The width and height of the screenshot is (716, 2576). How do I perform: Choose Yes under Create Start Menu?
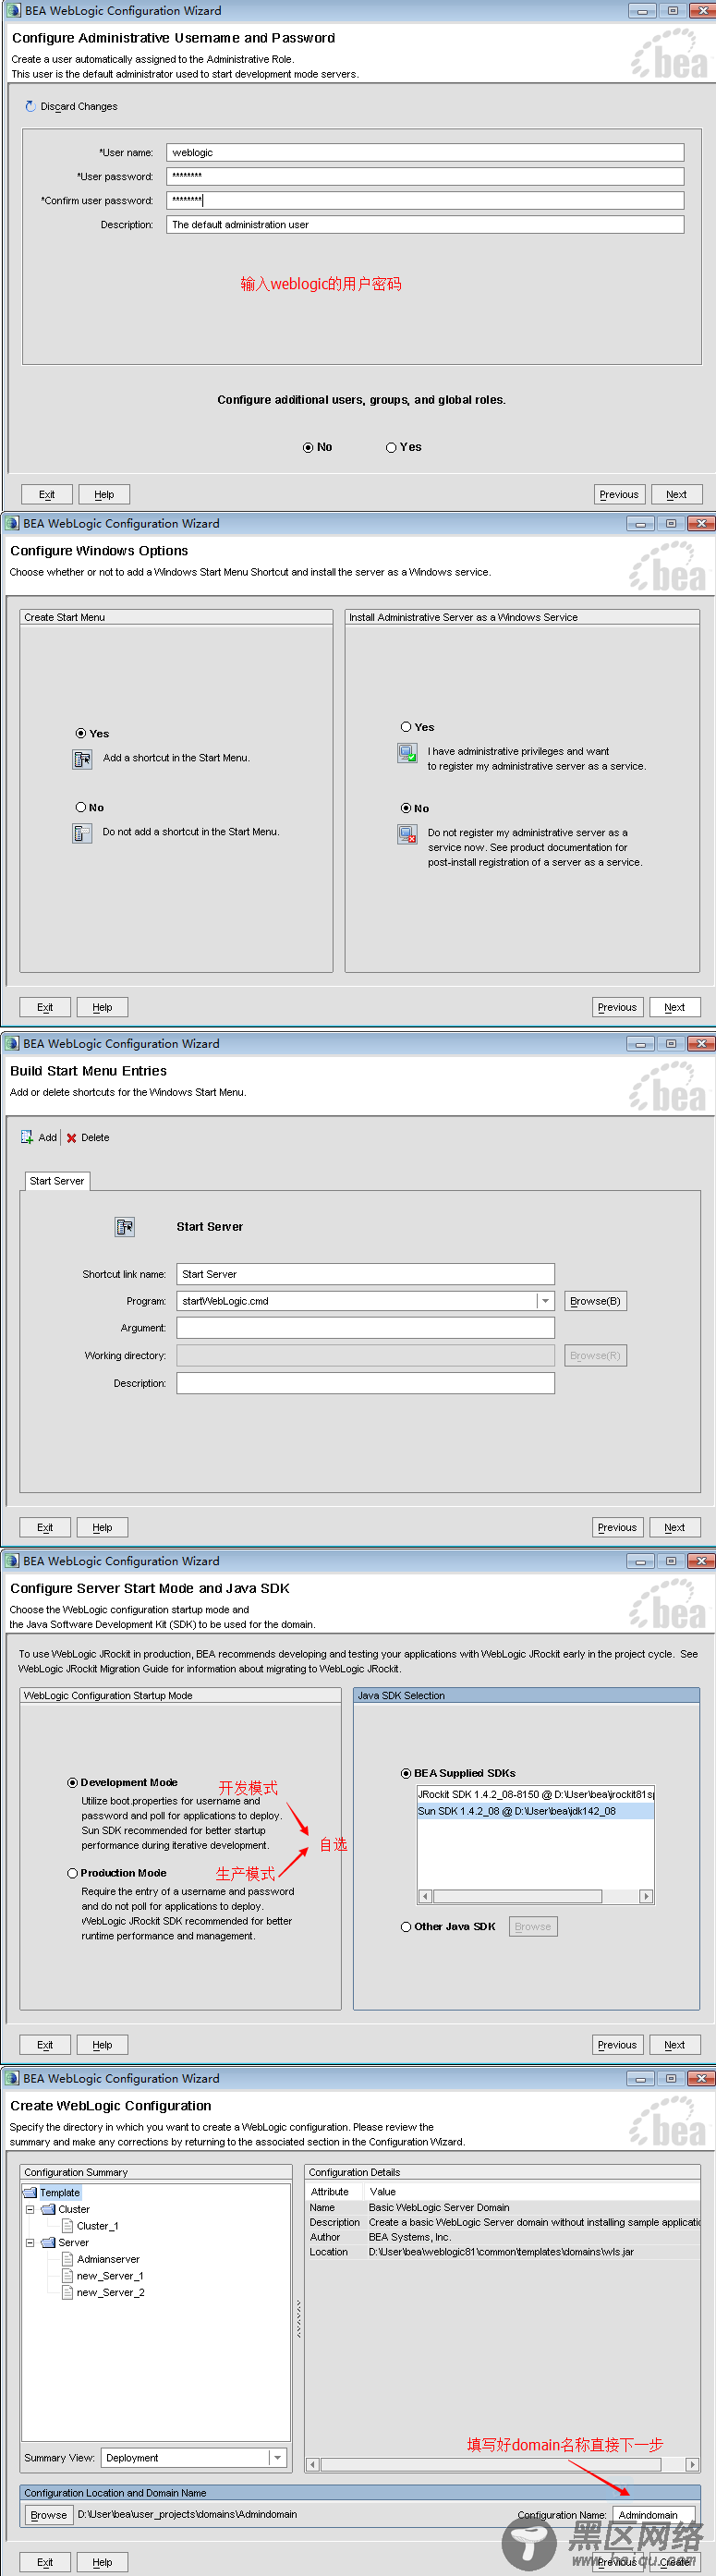81,734
